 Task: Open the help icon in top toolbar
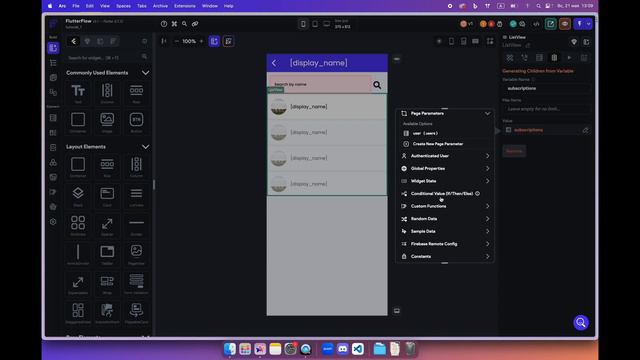164,24
